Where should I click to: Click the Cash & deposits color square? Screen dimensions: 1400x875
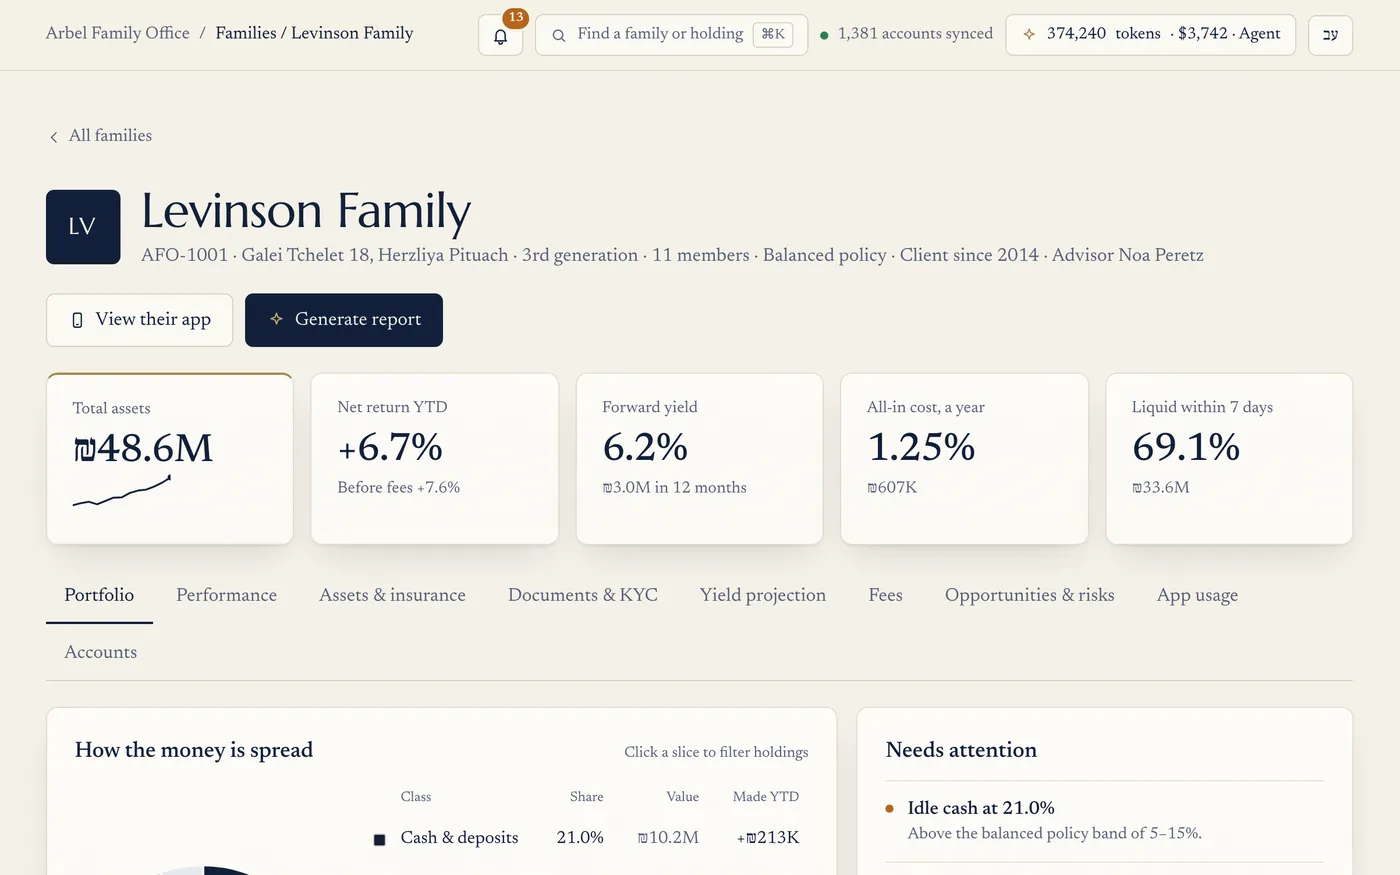point(380,839)
